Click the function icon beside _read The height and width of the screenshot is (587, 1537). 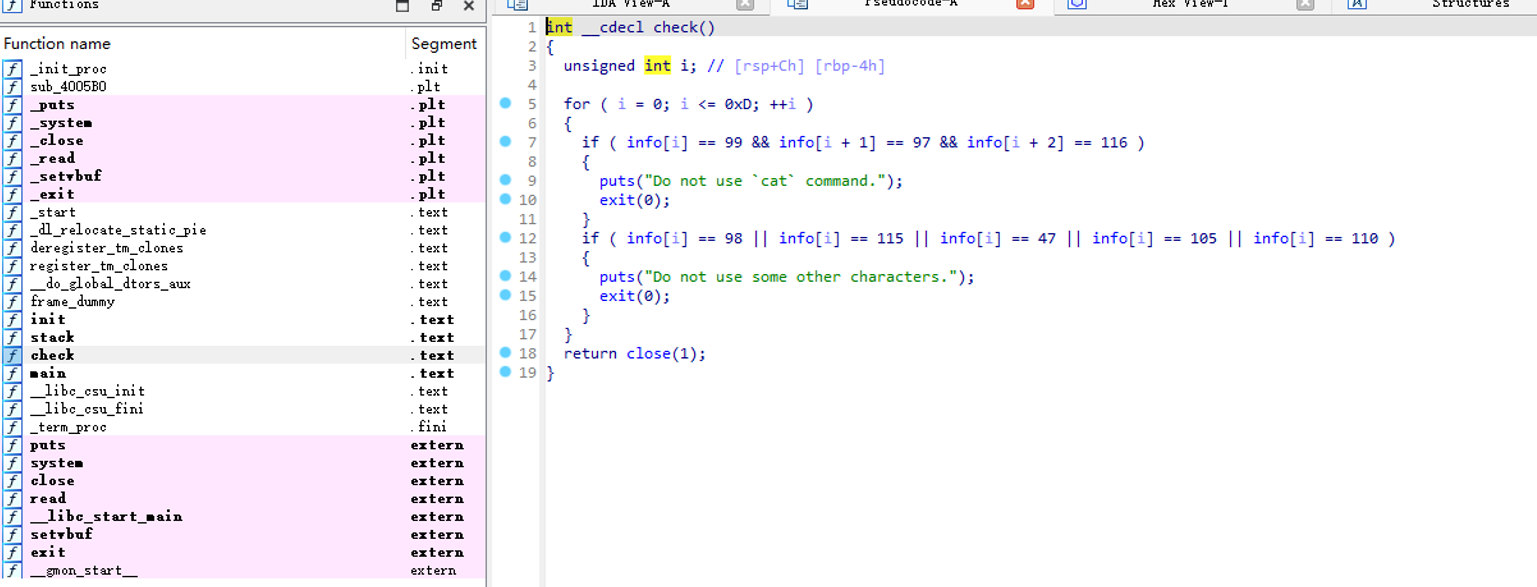[12, 158]
